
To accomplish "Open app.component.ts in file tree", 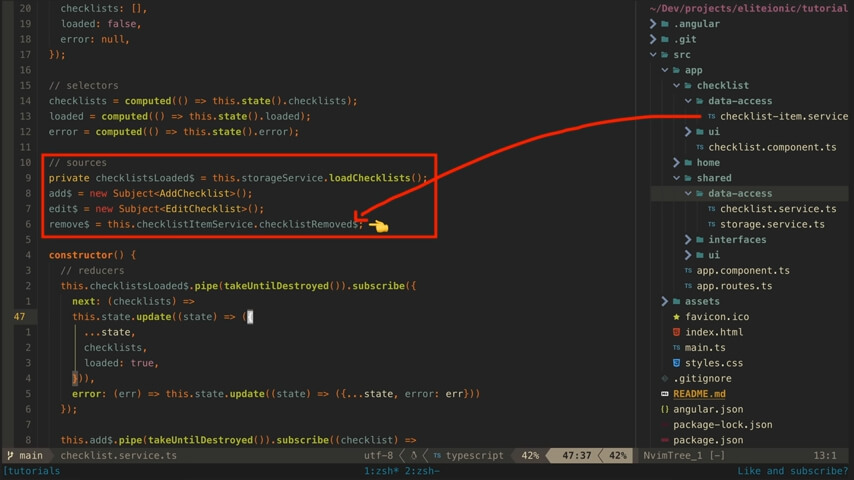I will [x=743, y=270].
